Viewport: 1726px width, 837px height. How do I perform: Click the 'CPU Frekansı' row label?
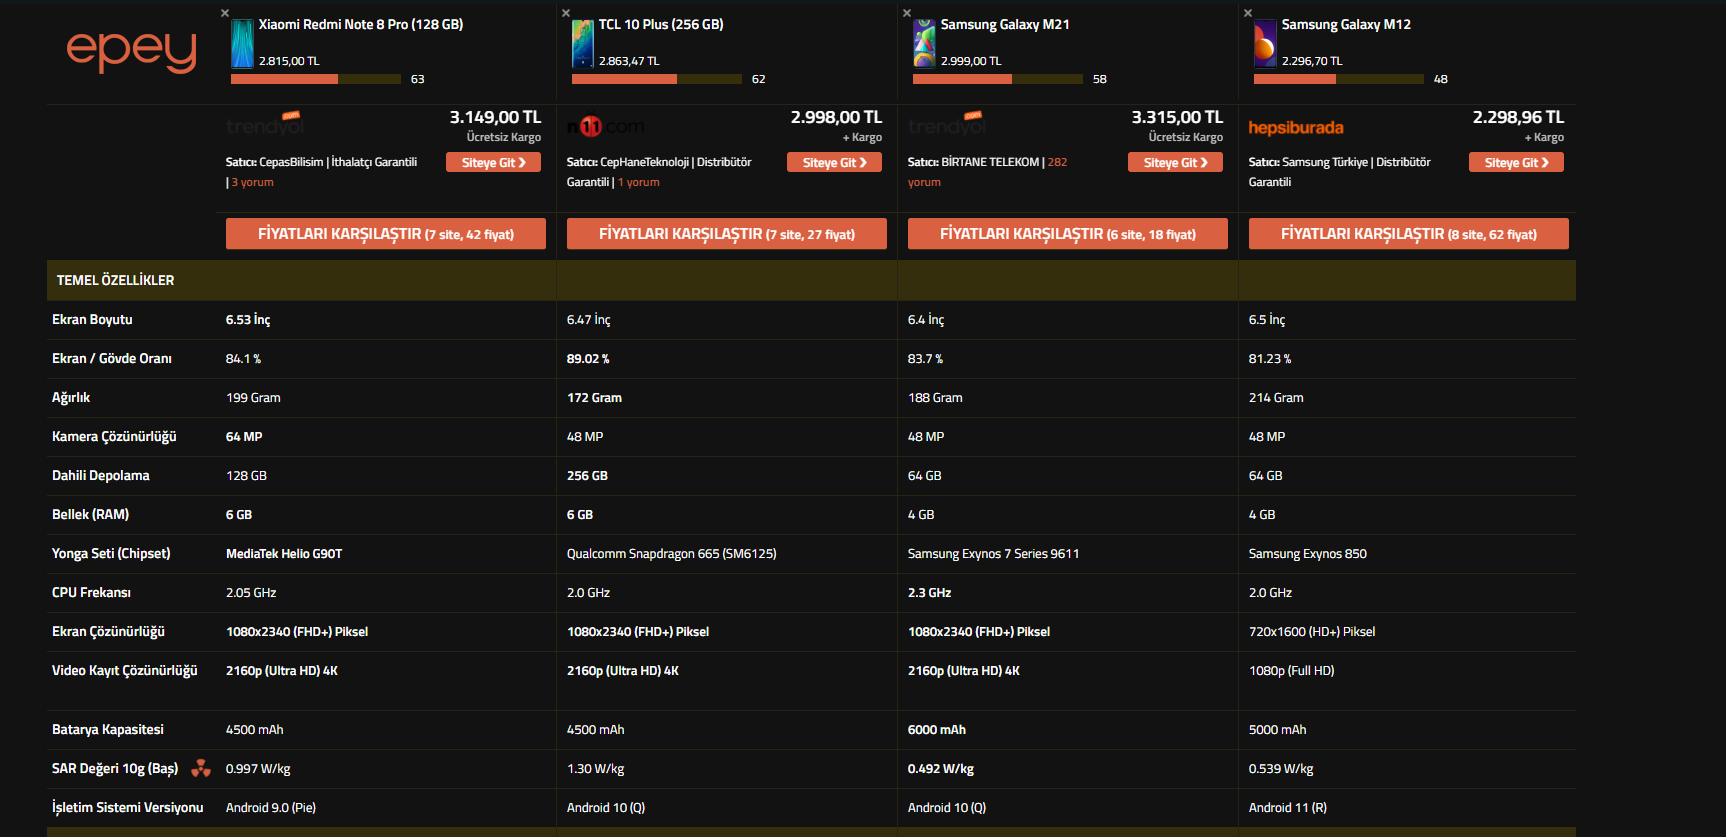[91, 592]
